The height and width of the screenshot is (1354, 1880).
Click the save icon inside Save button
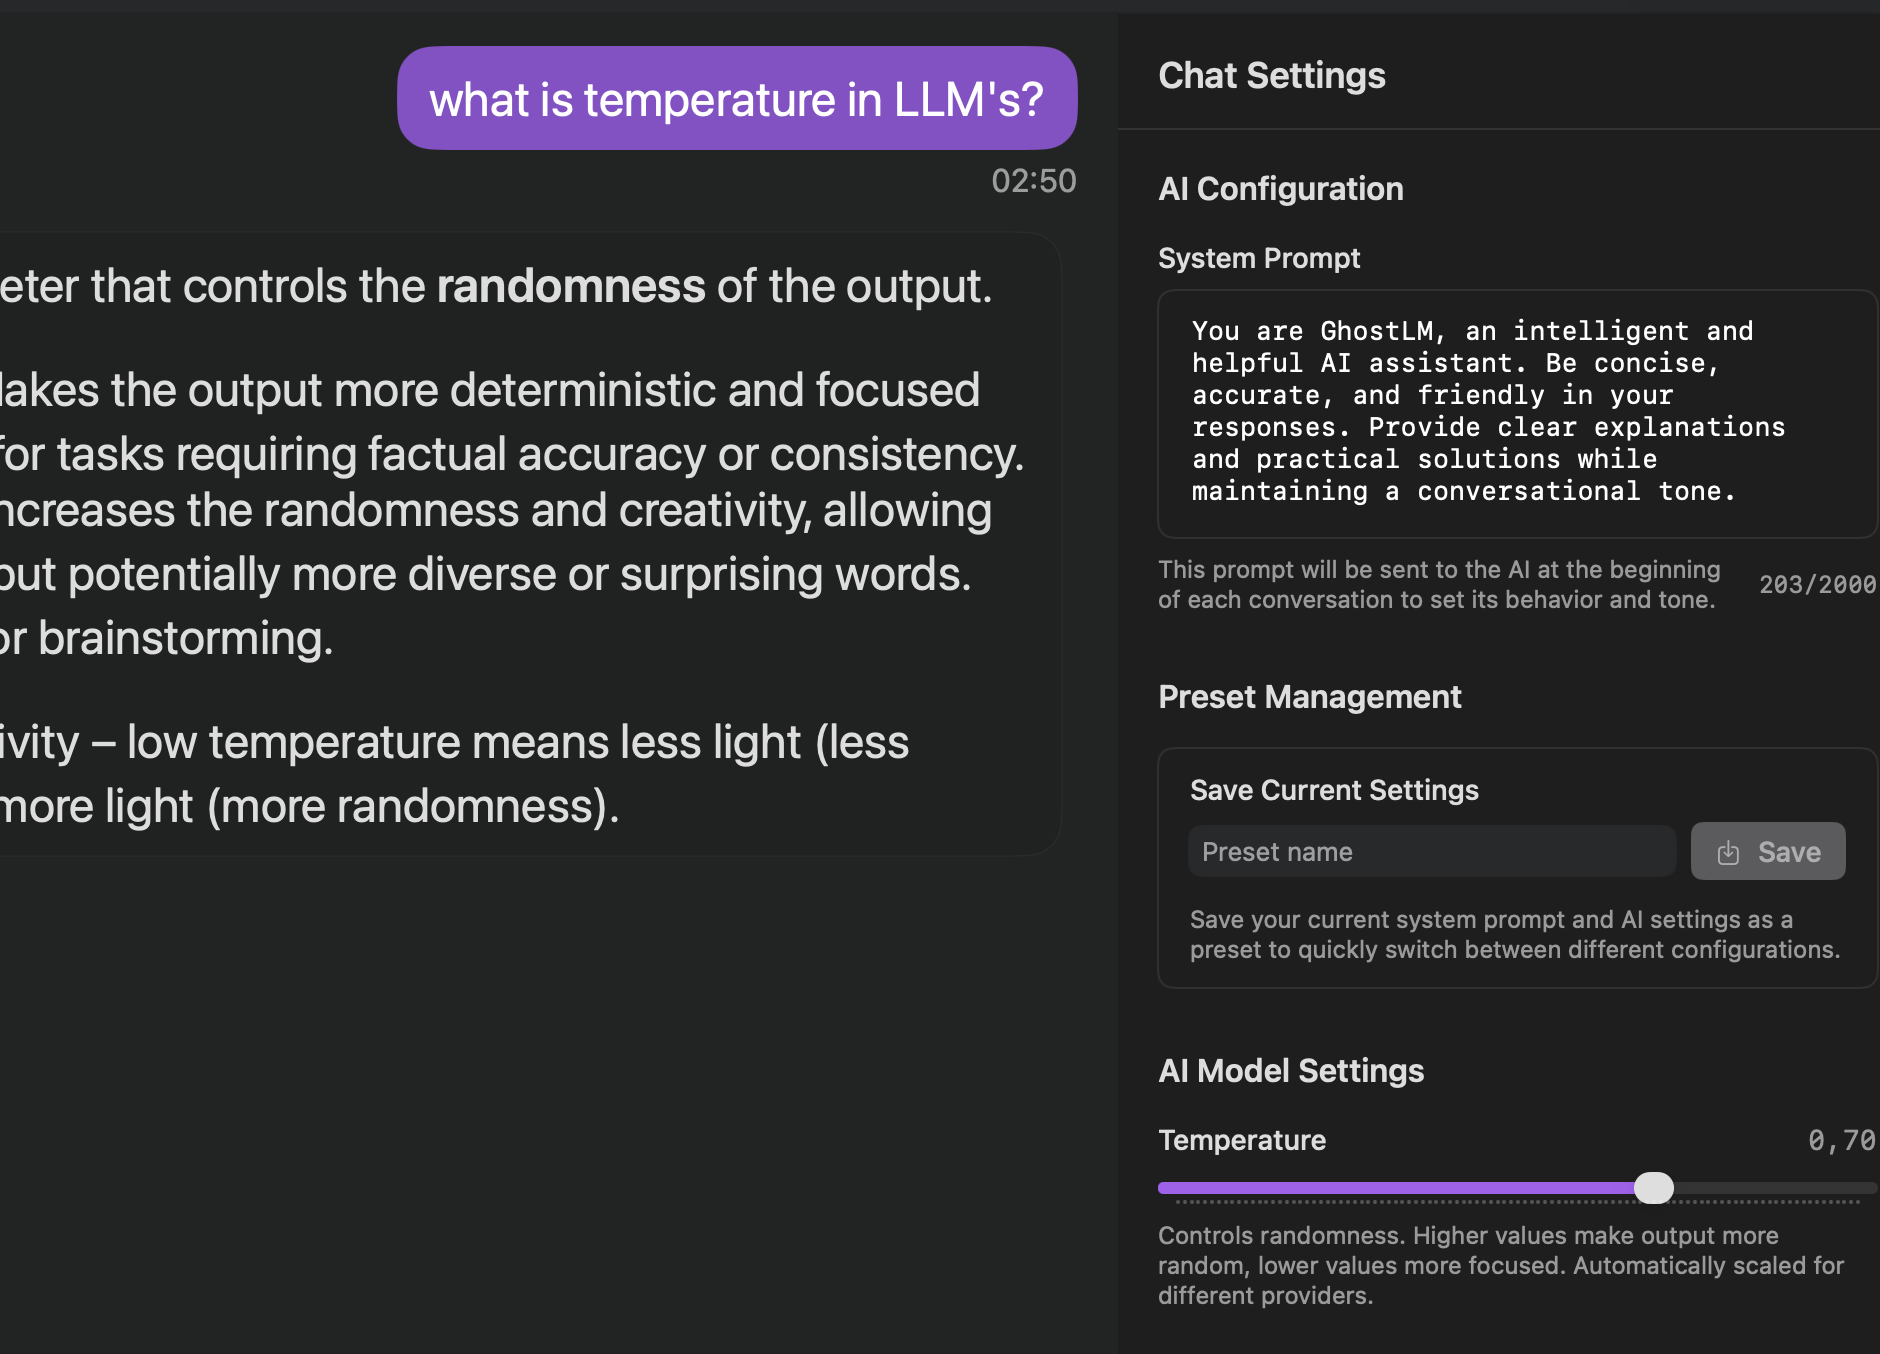(1728, 853)
